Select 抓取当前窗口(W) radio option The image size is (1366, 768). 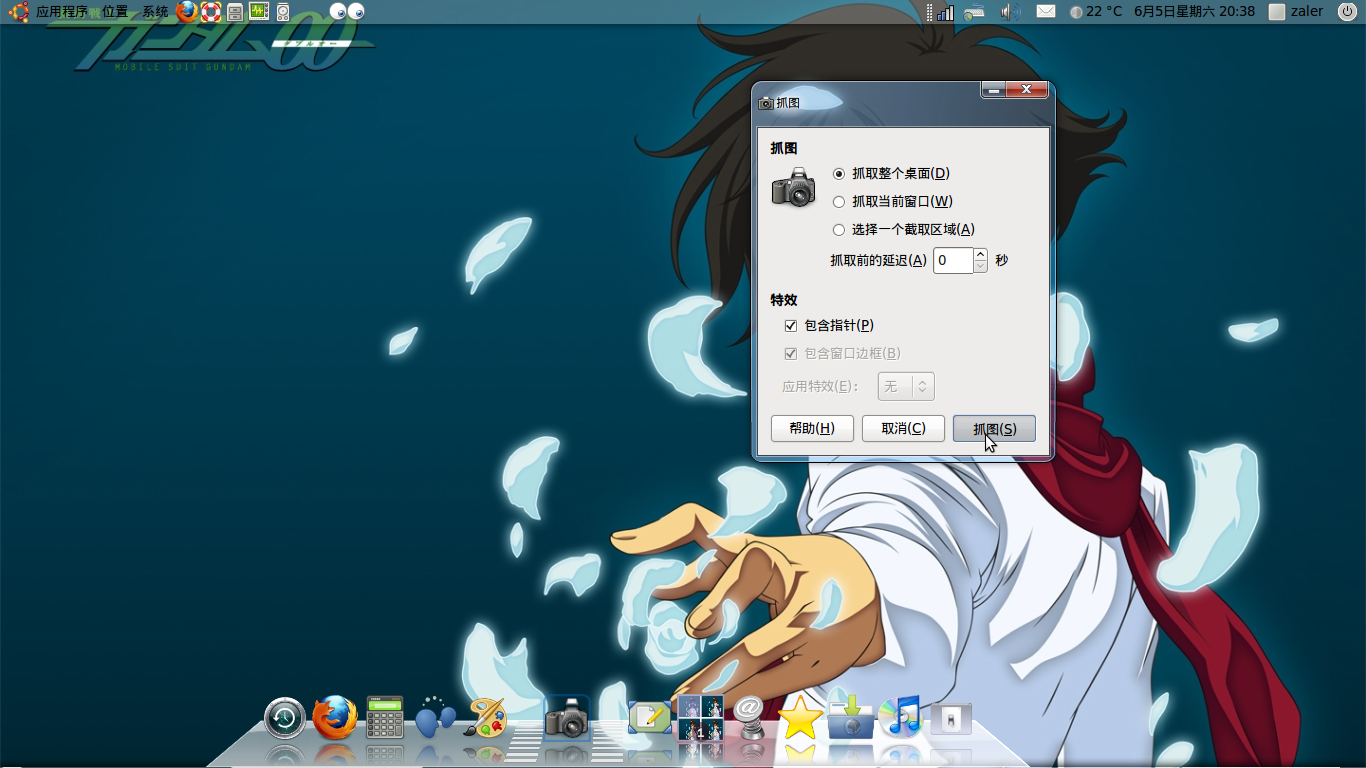(x=893, y=201)
